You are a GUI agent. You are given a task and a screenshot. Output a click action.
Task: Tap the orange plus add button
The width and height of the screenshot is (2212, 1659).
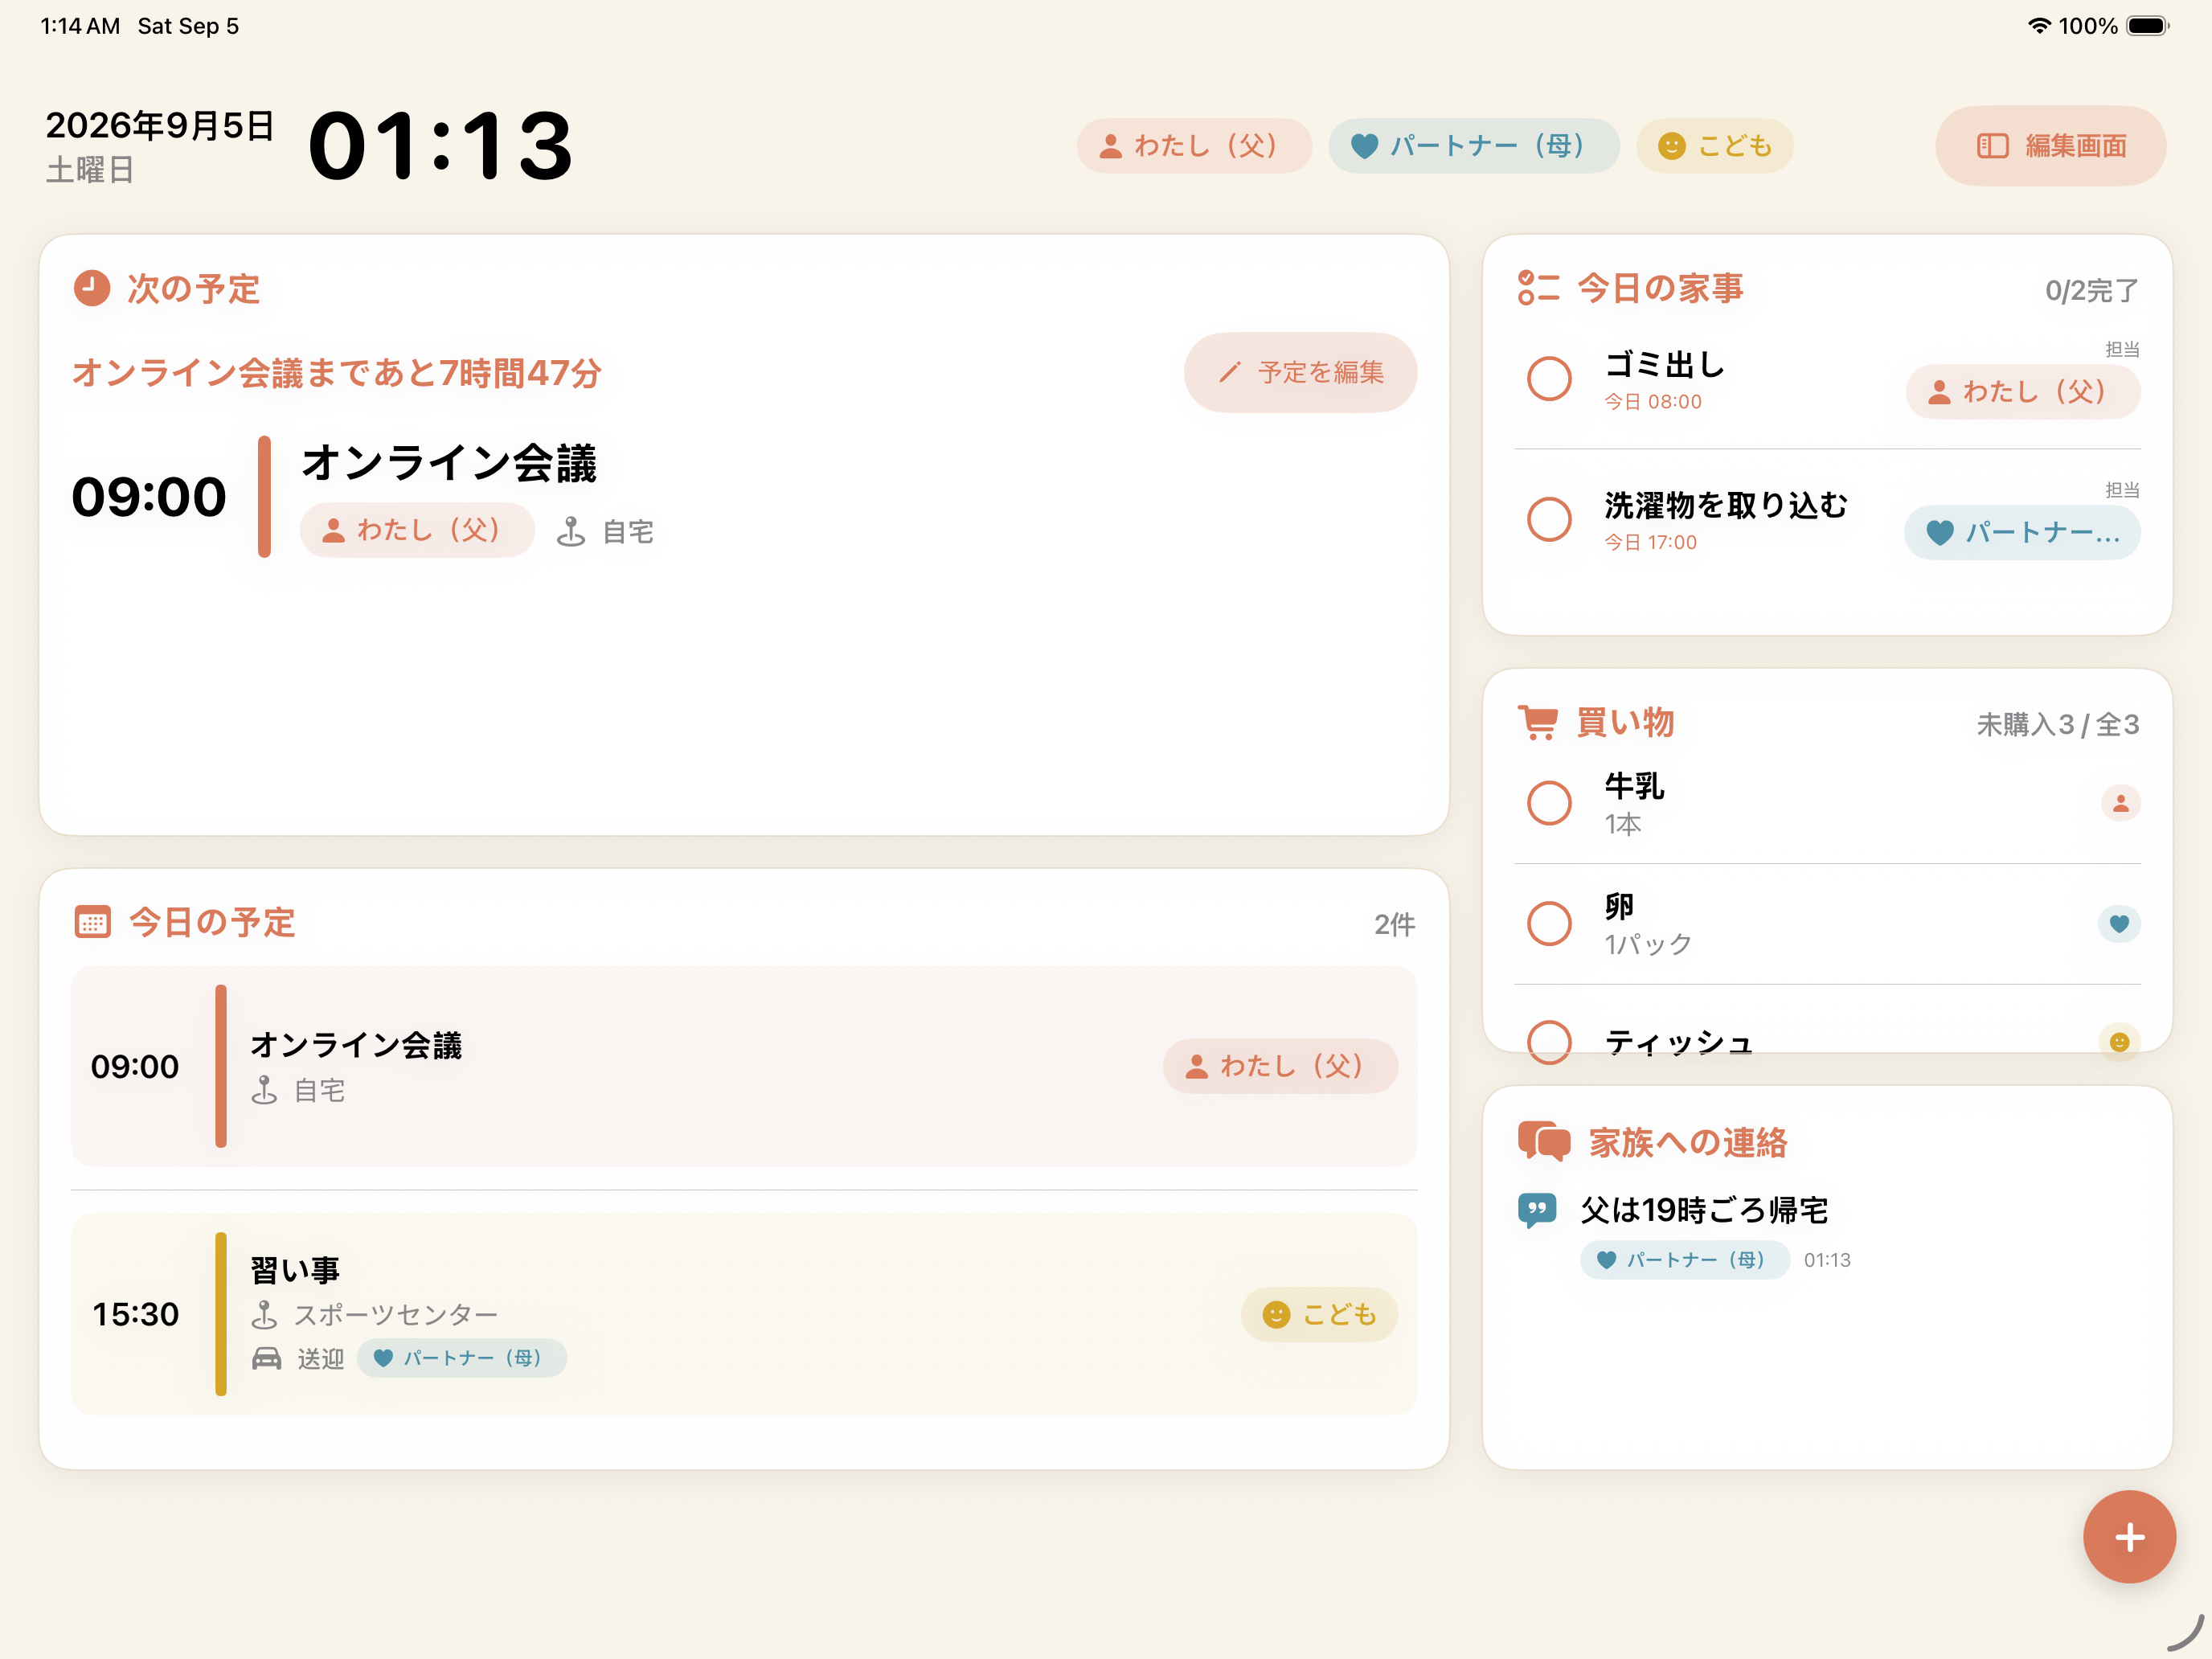coord(2129,1537)
